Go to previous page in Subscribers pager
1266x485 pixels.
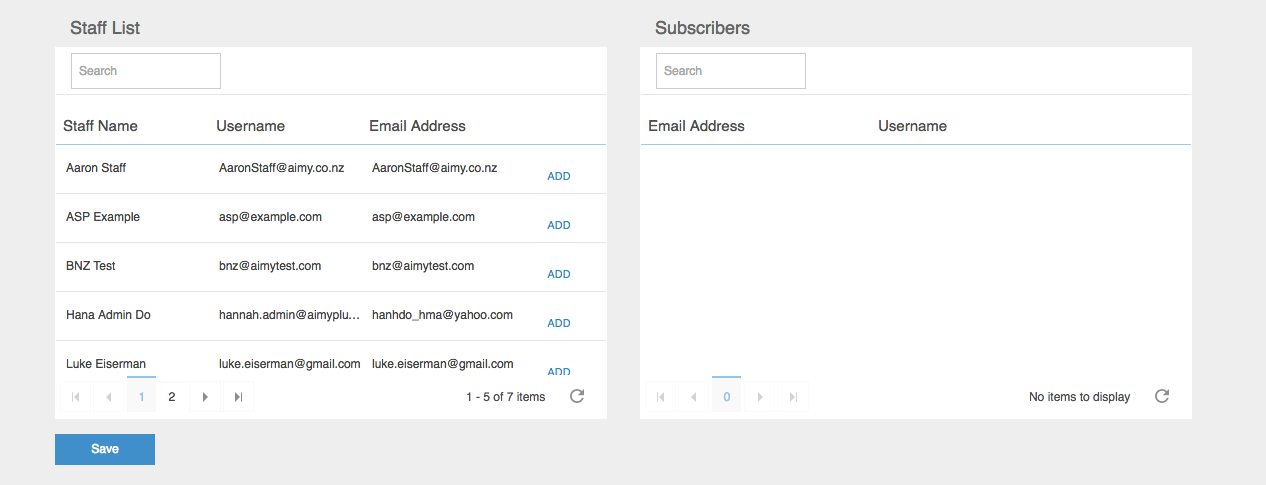(694, 397)
